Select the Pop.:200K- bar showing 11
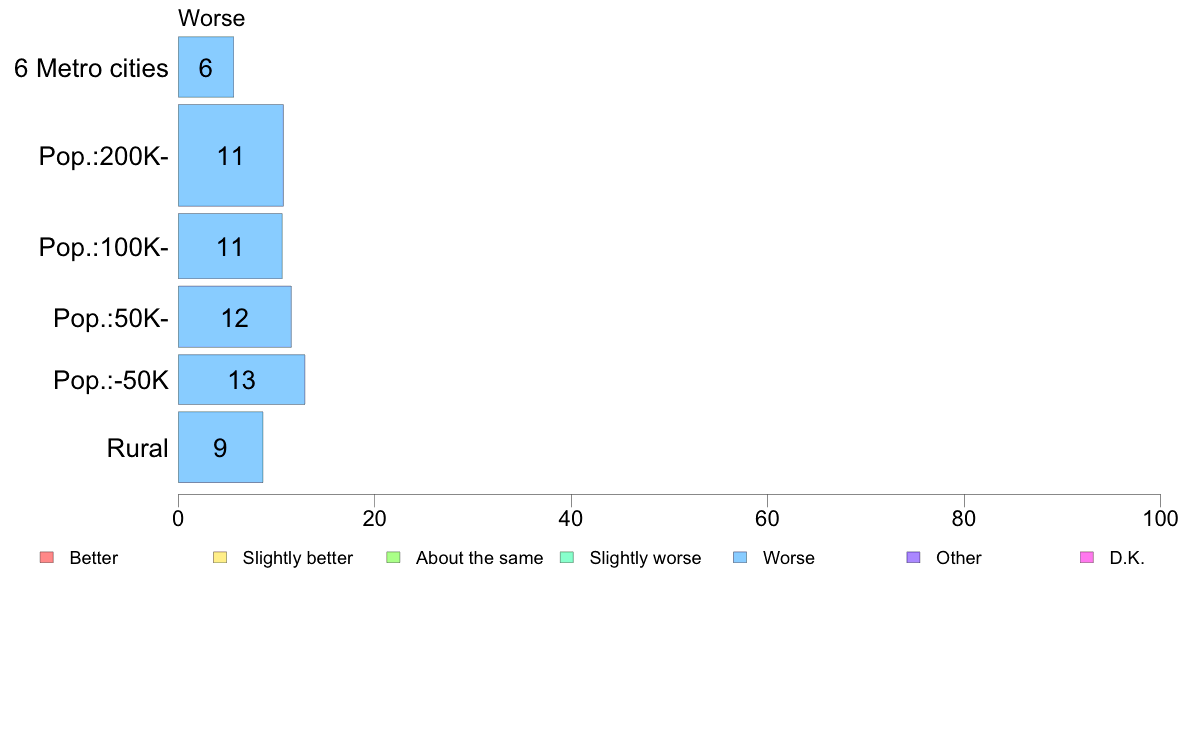The width and height of the screenshot is (1188, 736). pyautogui.click(x=231, y=155)
